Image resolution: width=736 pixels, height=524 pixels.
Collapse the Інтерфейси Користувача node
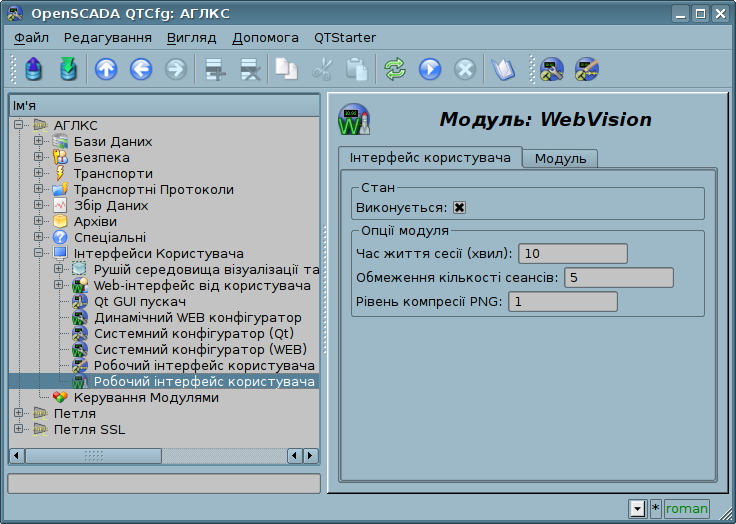[38, 253]
